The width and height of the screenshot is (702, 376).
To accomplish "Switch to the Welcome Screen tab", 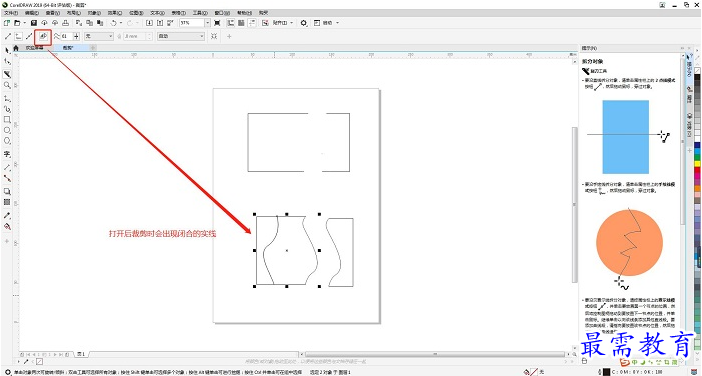I will (34, 47).
